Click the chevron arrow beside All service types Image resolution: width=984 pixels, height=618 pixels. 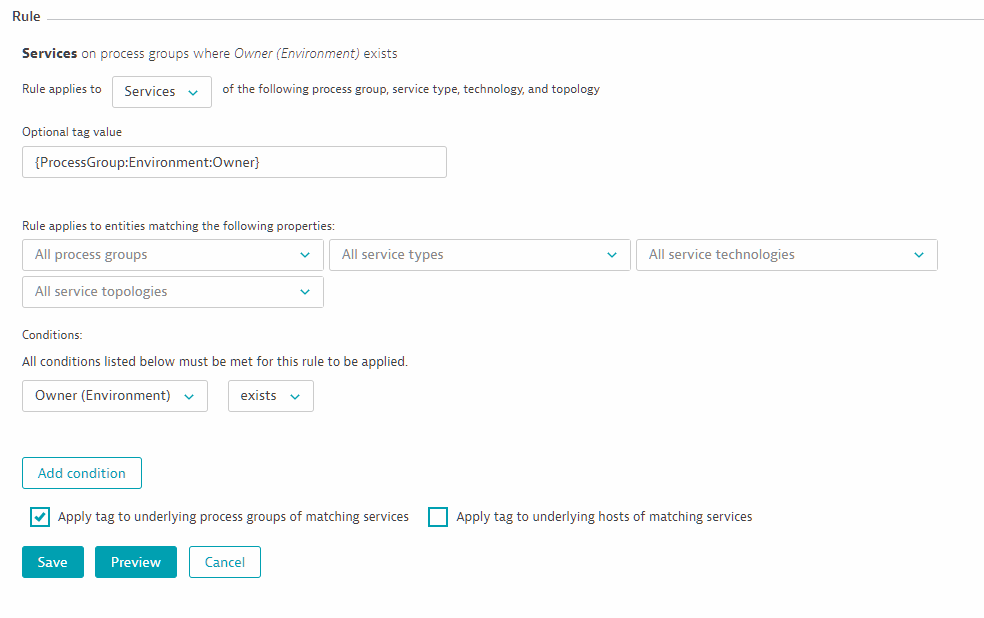tap(612, 255)
